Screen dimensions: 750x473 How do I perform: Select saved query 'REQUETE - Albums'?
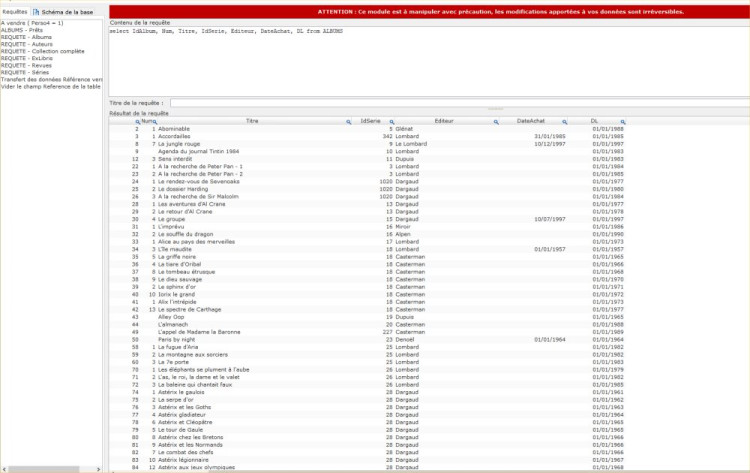(x=26, y=37)
